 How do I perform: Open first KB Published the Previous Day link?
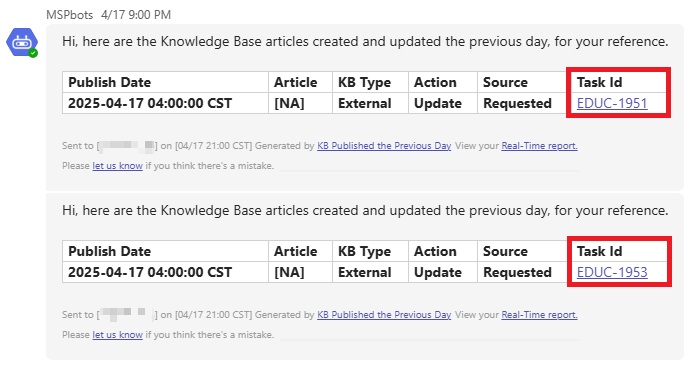[384, 146]
